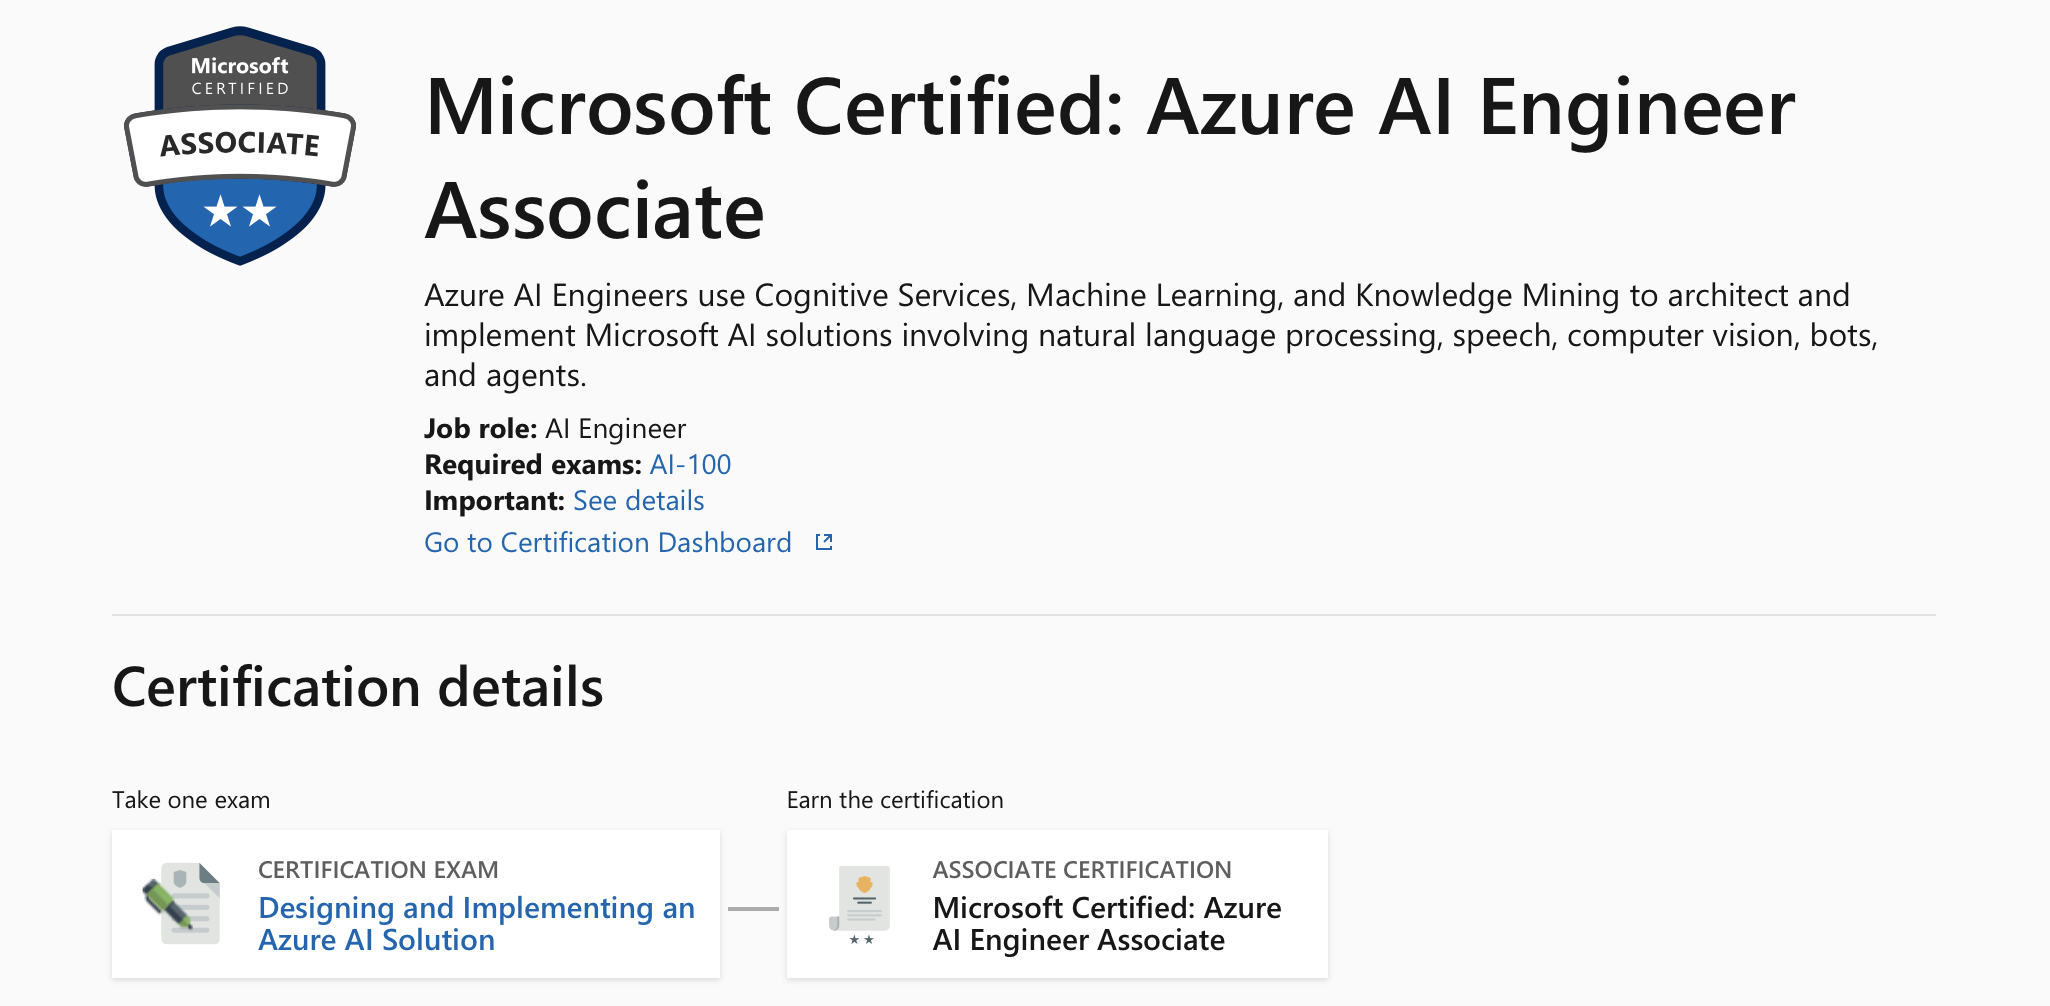Click the CERTIFICATION EXAM card caption

tap(378, 870)
